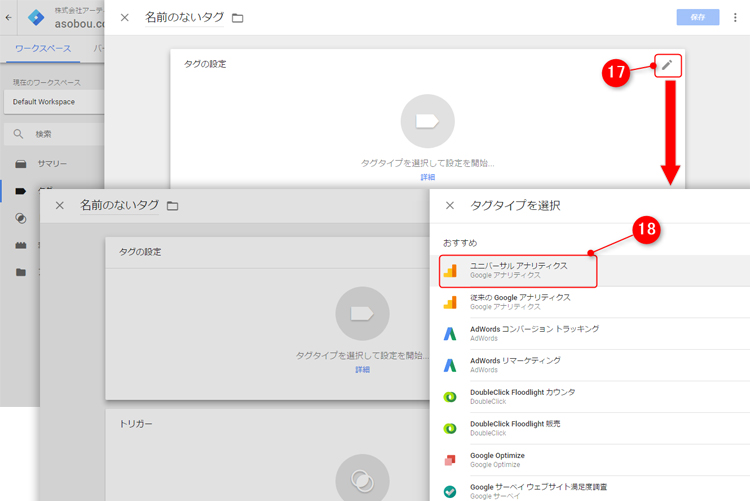Click the トリガー placeholder circle icon

(362, 479)
